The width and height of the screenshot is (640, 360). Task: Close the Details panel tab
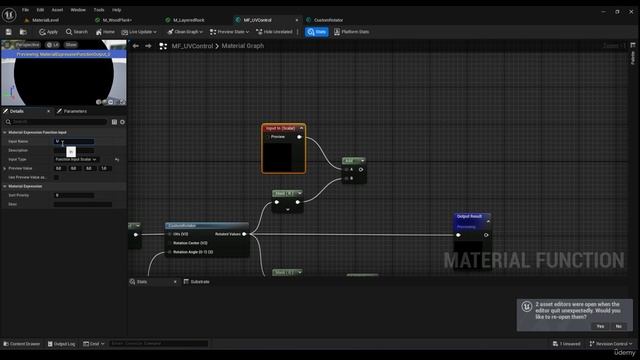coord(49,111)
